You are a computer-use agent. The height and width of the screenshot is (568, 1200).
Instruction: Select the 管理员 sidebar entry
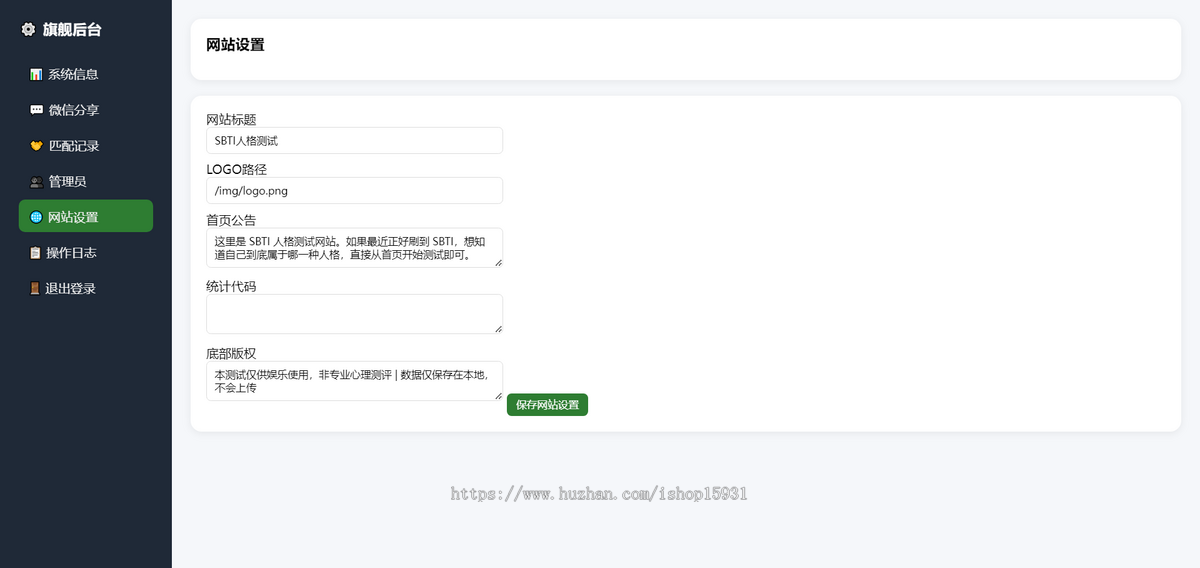click(86, 182)
